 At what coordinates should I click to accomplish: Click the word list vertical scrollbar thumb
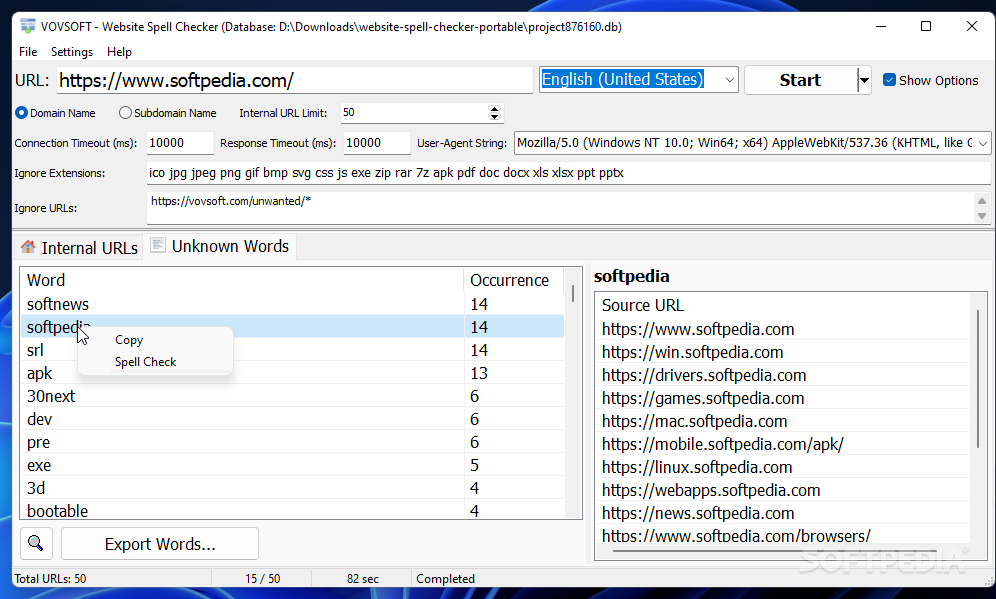(x=573, y=293)
